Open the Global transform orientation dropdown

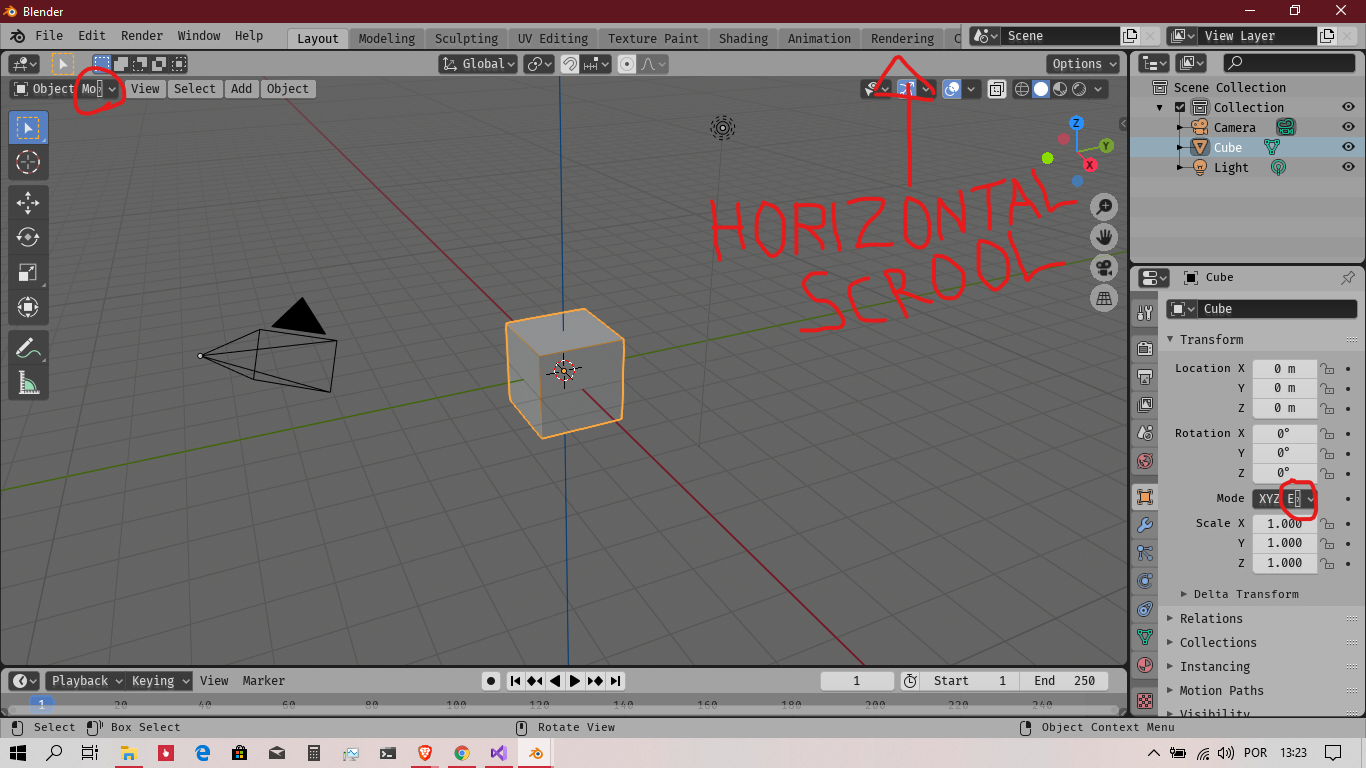[479, 64]
